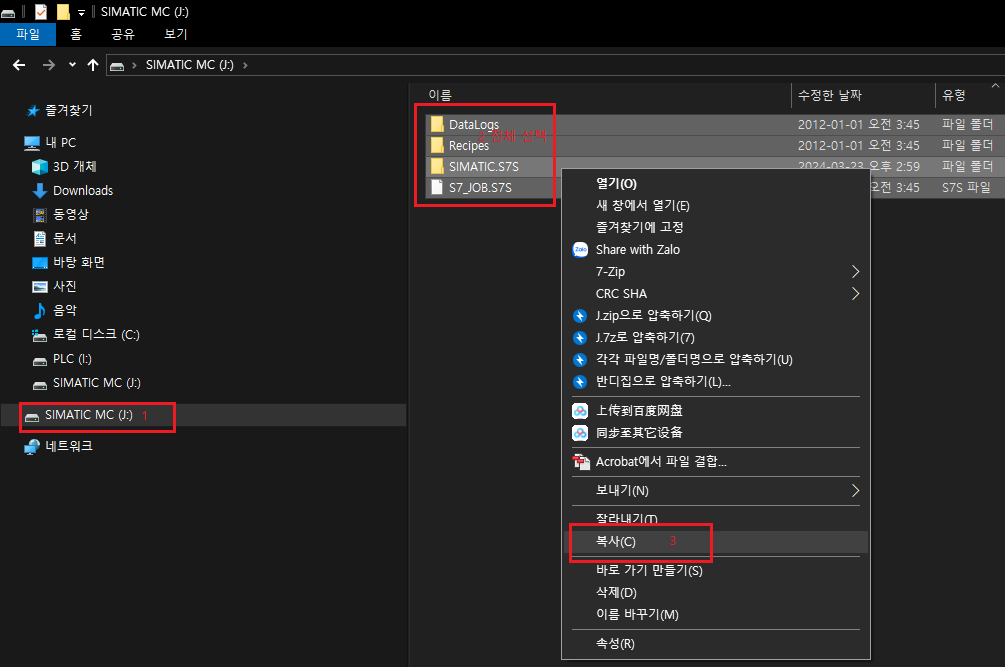Viewport: 1005px width, 667px height.
Task: Expand the CRC SHA submenu arrow
Action: click(855, 293)
